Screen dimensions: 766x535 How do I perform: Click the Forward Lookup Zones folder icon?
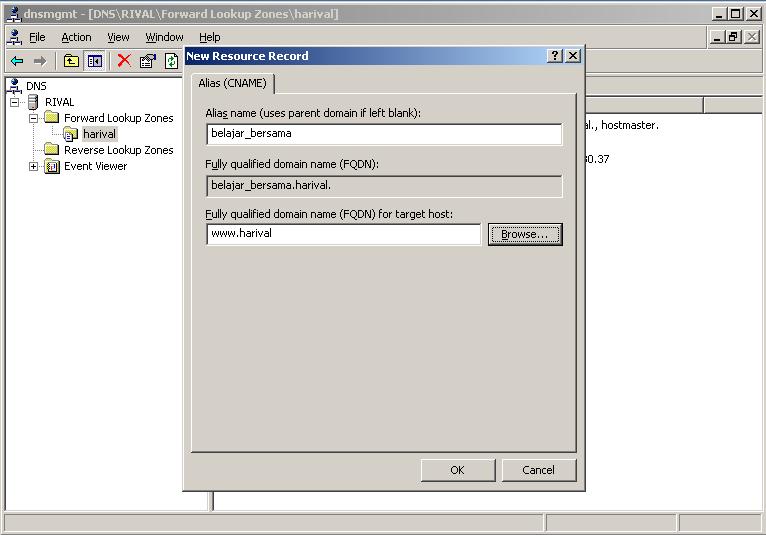pyautogui.click(x=51, y=117)
